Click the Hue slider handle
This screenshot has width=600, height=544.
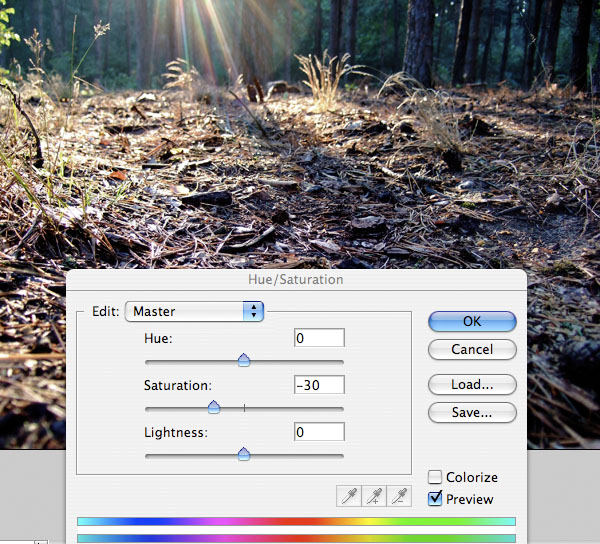[x=244, y=360]
